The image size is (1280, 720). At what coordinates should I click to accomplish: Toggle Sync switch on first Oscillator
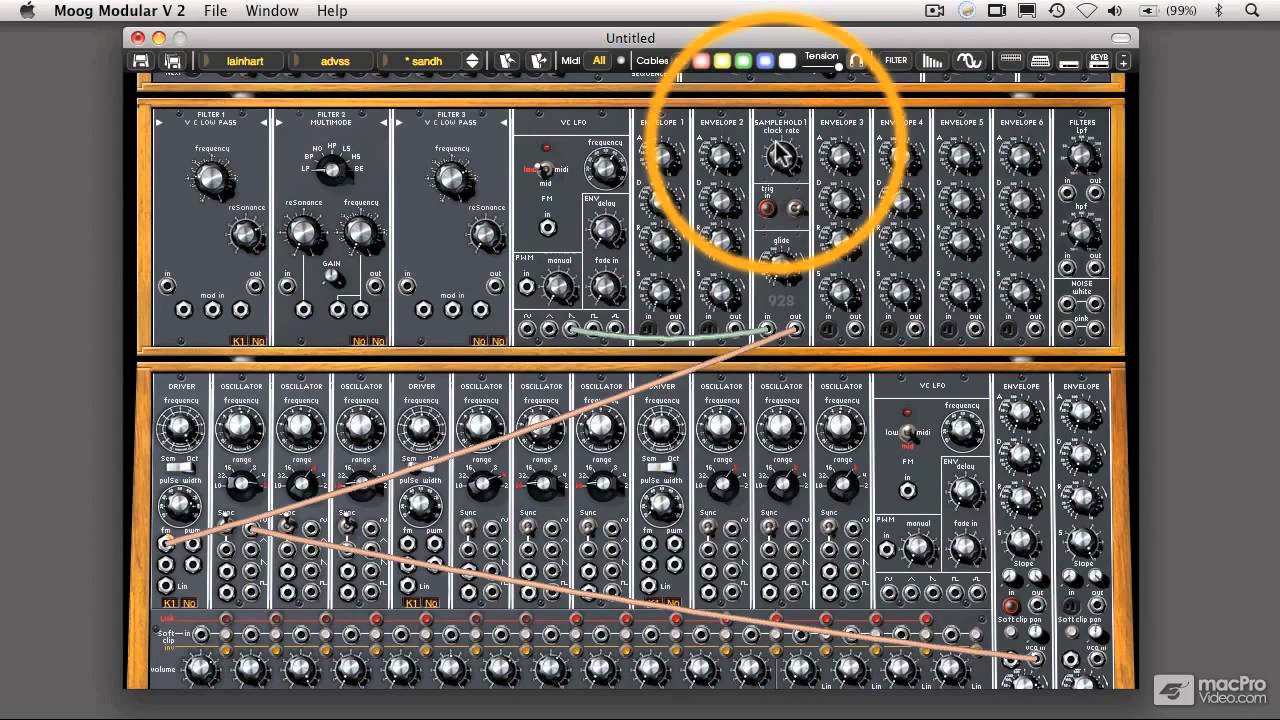coord(228,526)
